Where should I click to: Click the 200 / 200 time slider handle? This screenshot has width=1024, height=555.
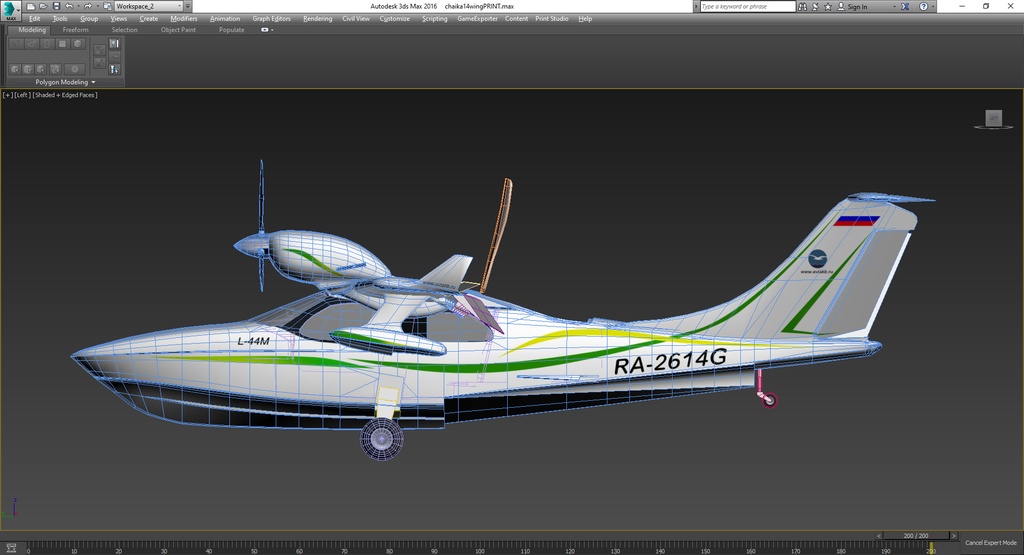click(916, 536)
